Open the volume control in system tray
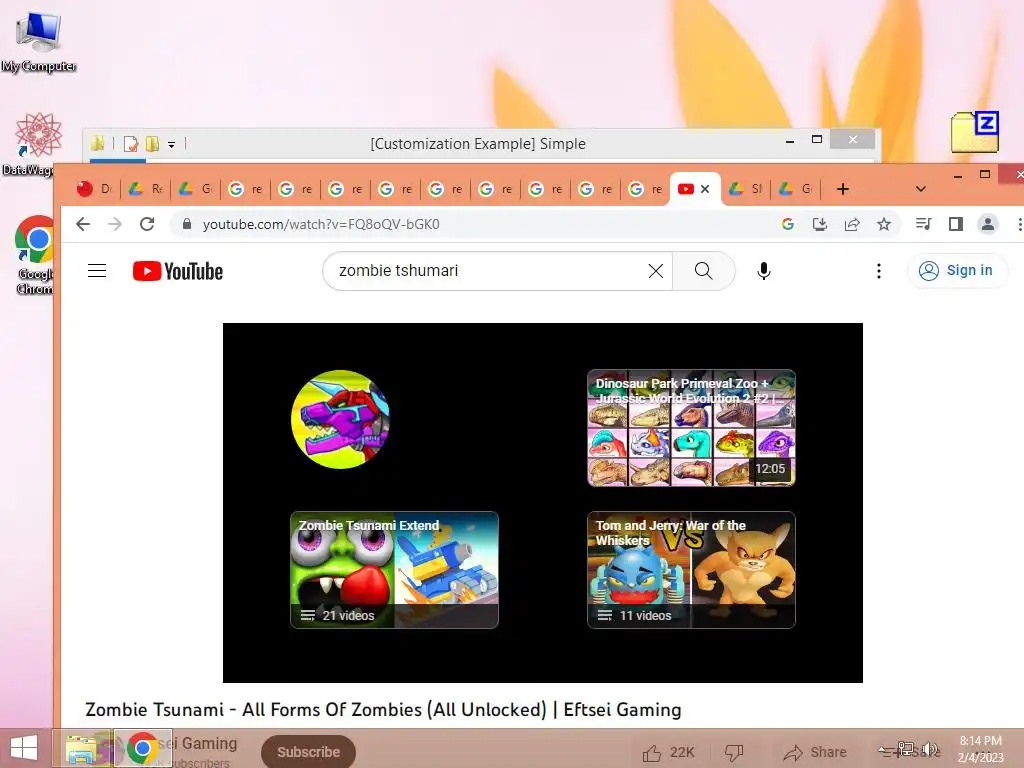The height and width of the screenshot is (768, 1024). 930,749
